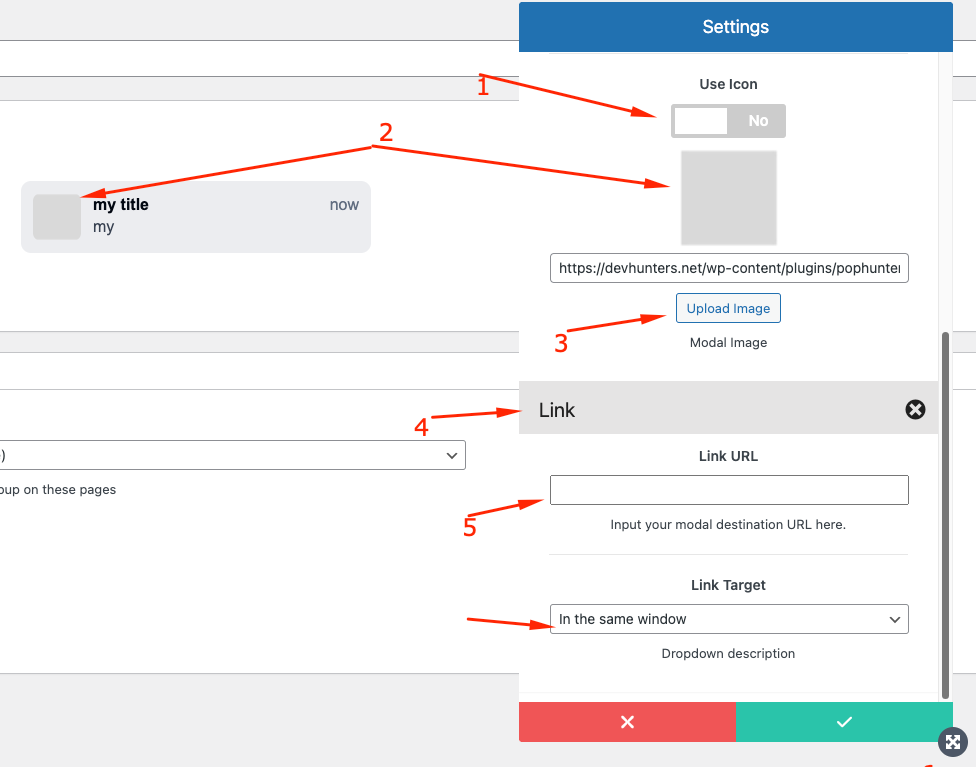
Task: Click the Modal Image caption text
Action: point(728,342)
